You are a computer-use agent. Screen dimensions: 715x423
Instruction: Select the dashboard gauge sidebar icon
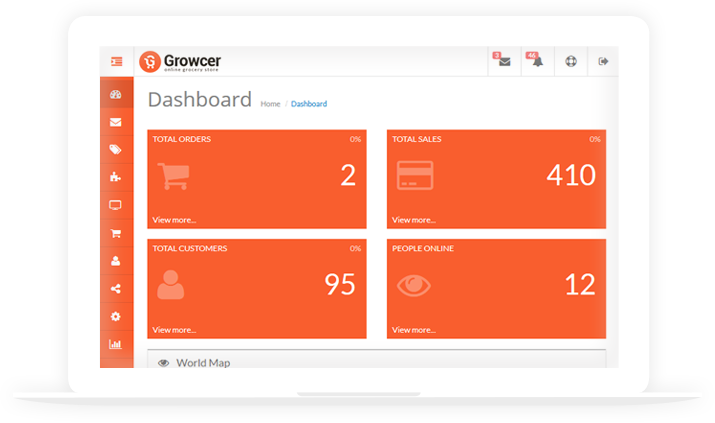tap(116, 95)
